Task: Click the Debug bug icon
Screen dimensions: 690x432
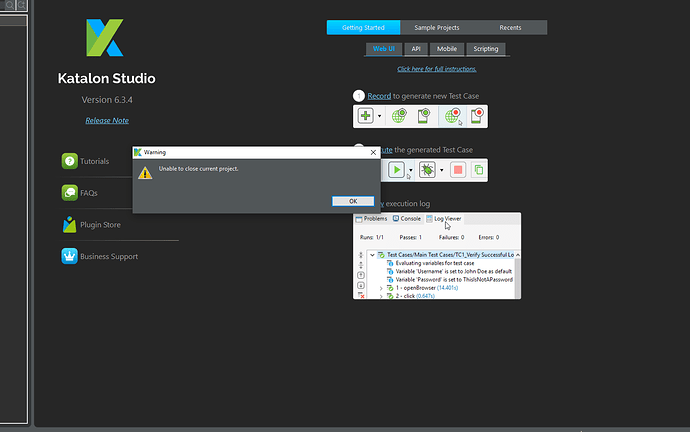Action: click(427, 170)
